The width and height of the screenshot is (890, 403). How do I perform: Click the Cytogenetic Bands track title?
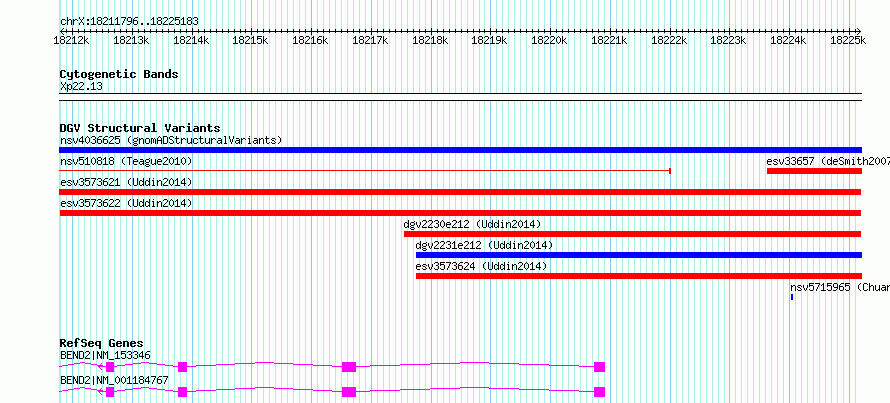tap(119, 74)
